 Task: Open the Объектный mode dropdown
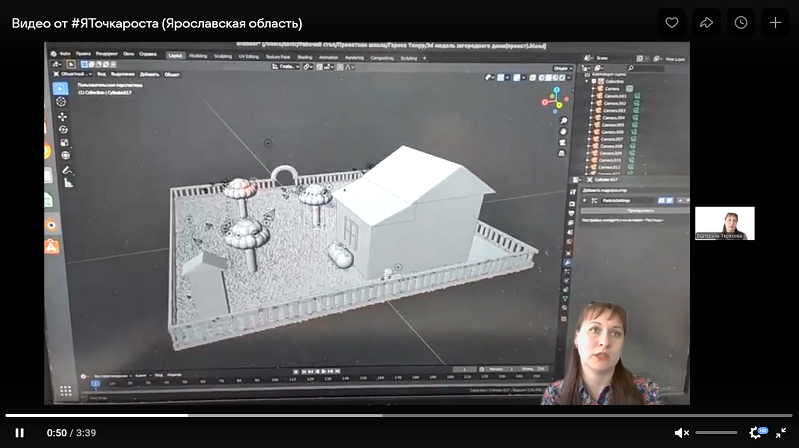coord(73,74)
